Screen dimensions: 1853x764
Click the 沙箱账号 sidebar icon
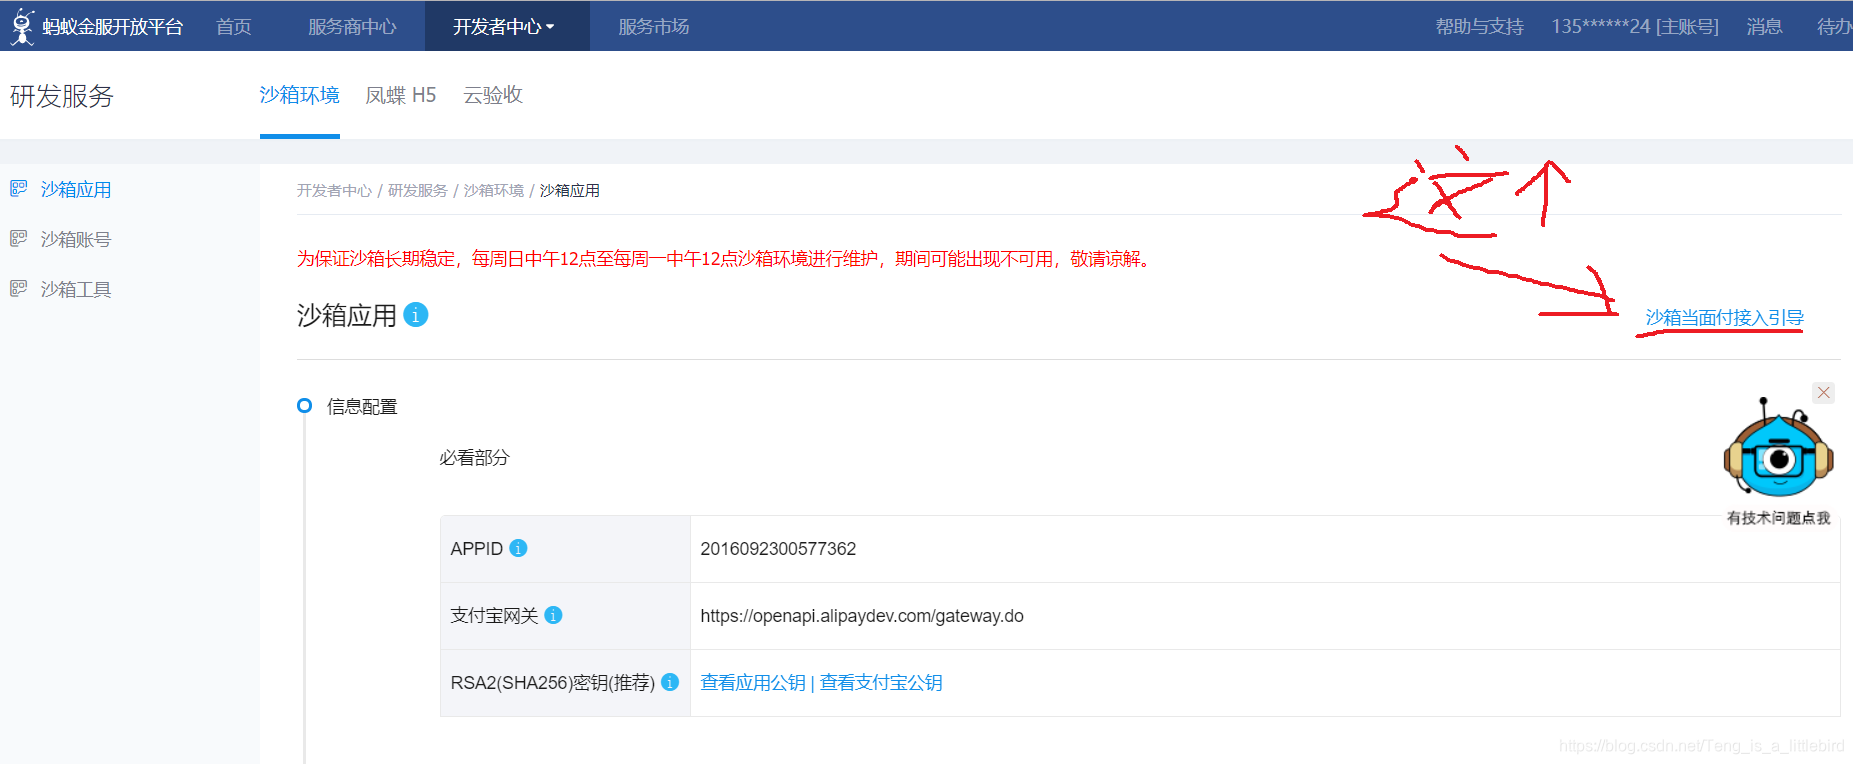[19, 238]
